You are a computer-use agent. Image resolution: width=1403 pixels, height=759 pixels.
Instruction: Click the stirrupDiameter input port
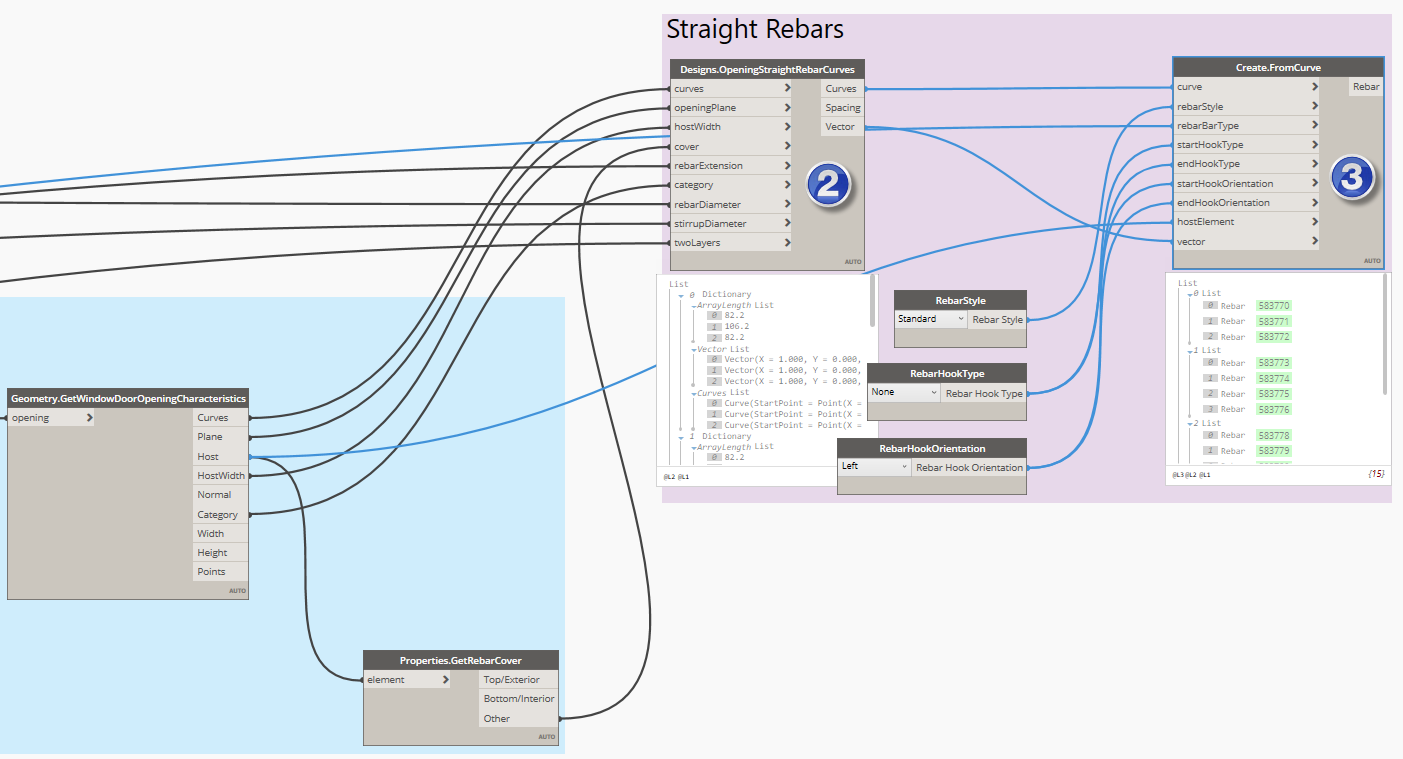[731, 223]
